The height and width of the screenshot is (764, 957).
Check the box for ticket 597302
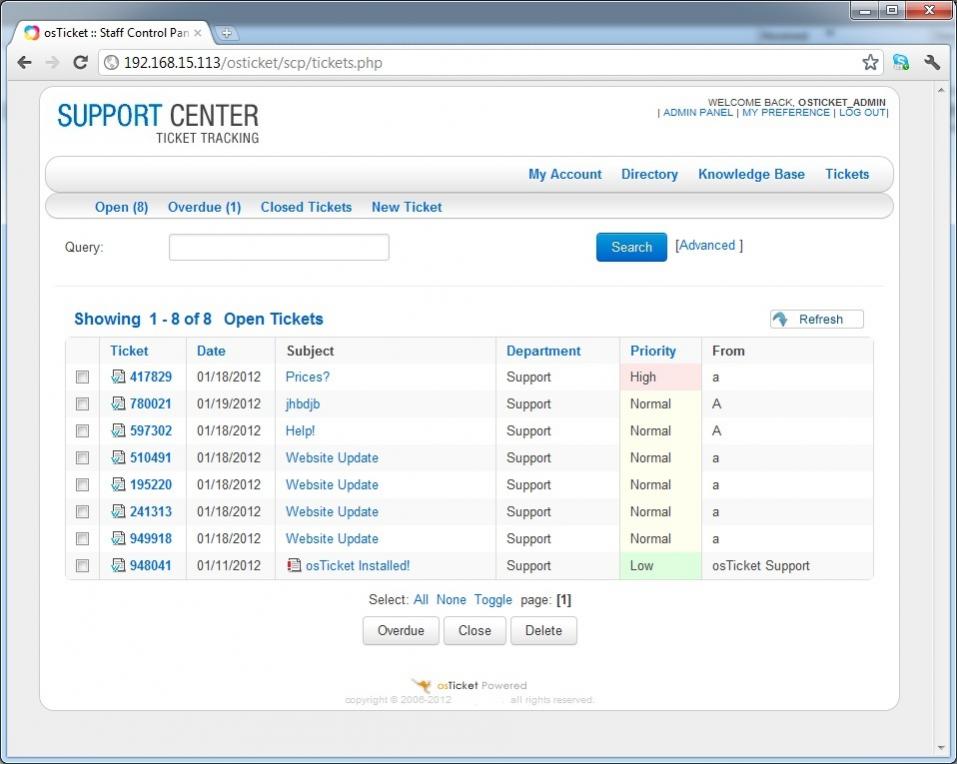82,431
